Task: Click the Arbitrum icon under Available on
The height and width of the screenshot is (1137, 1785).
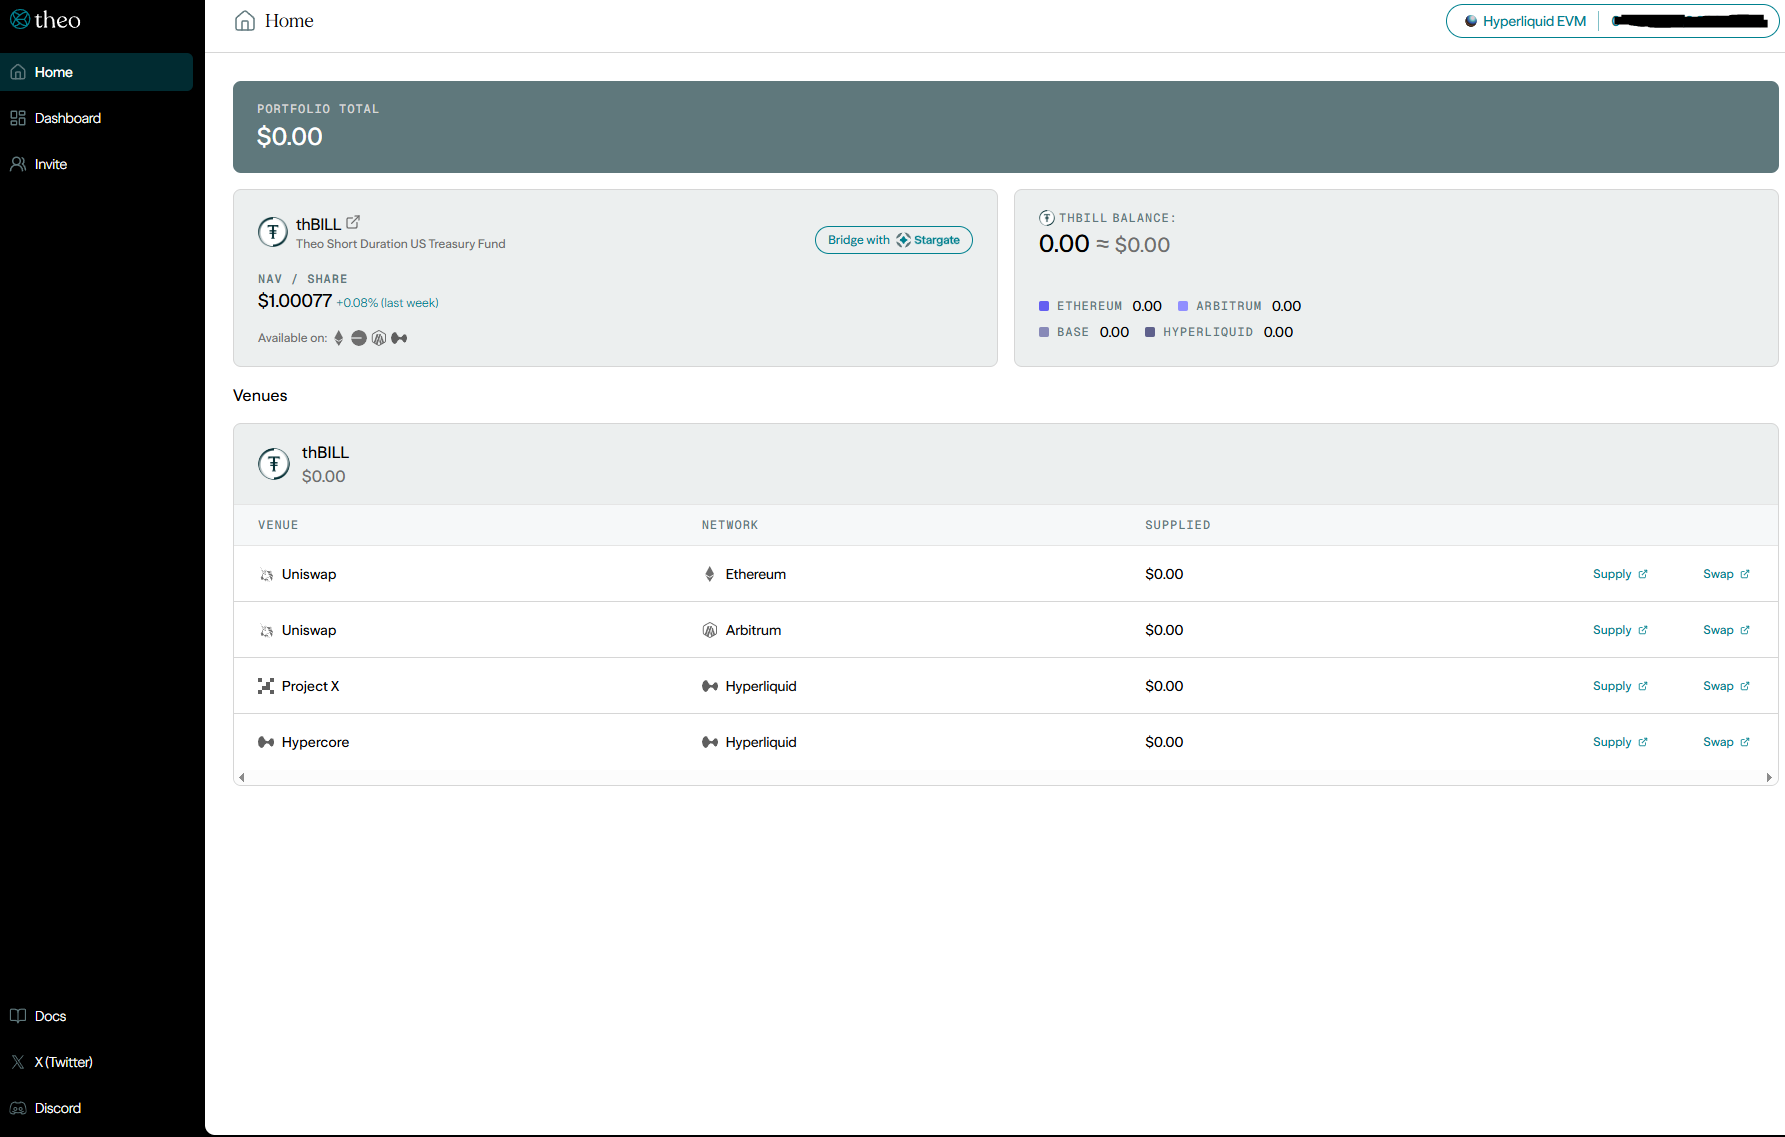Action: coord(379,338)
